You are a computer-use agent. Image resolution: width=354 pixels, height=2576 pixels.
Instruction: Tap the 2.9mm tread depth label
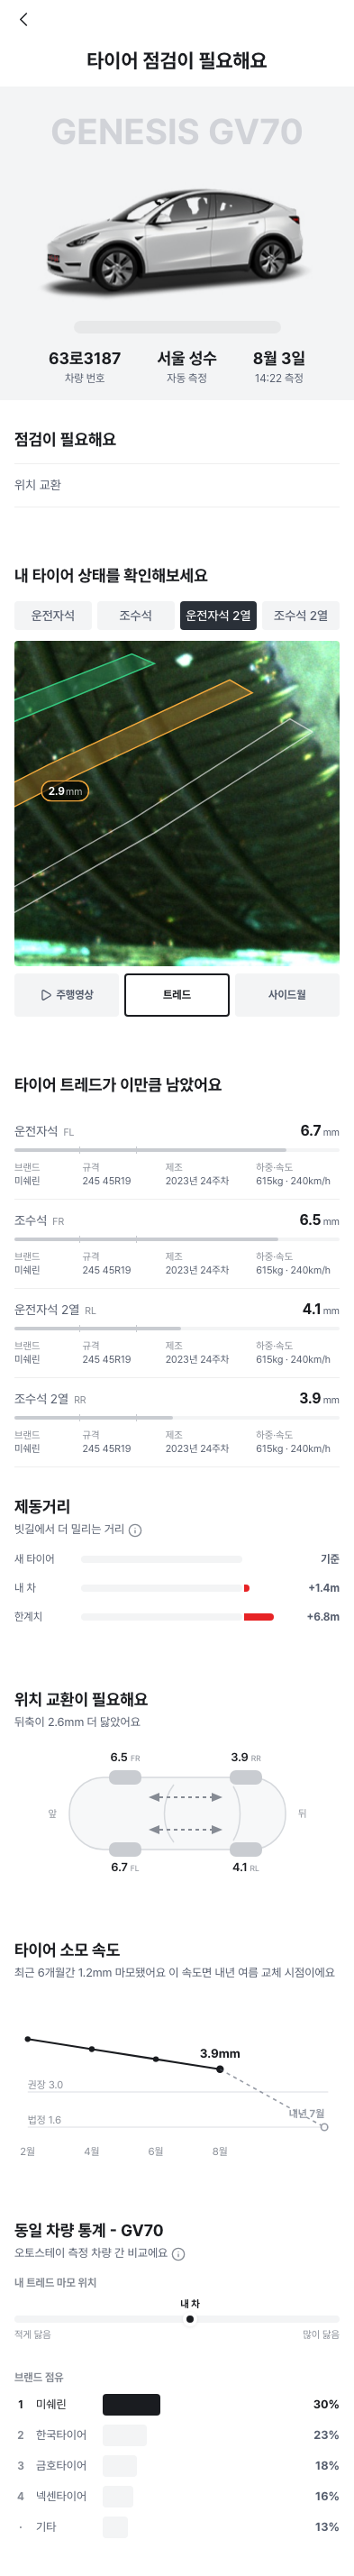pyautogui.click(x=65, y=791)
